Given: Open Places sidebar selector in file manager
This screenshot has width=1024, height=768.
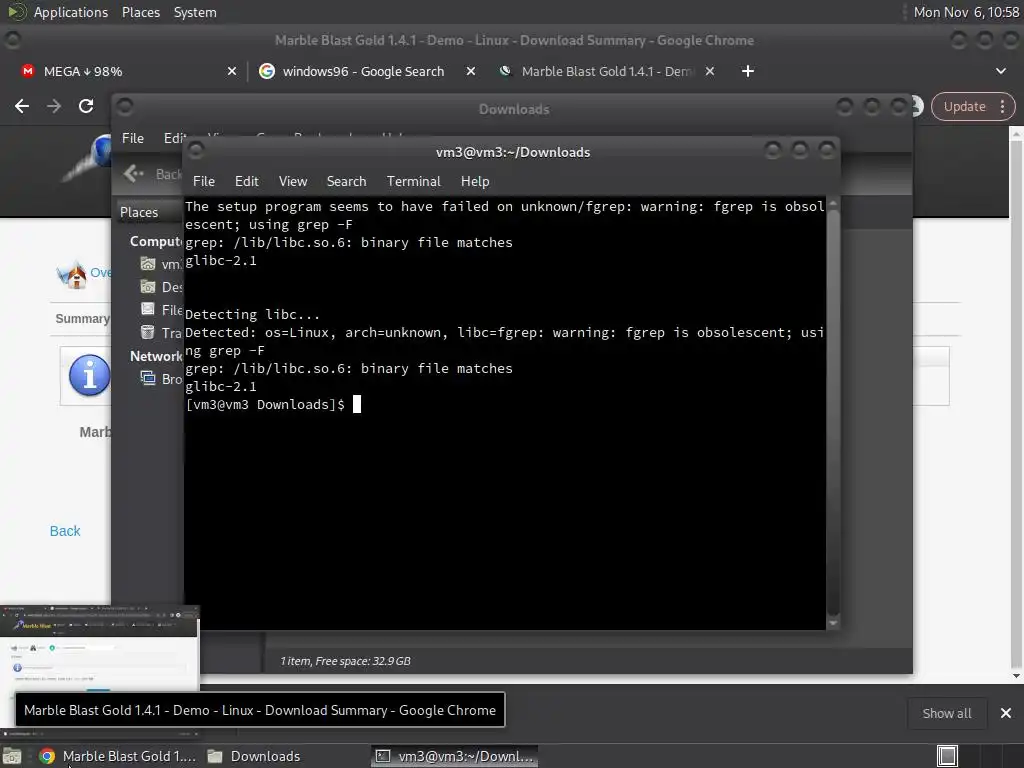Looking at the screenshot, I should pos(149,212).
